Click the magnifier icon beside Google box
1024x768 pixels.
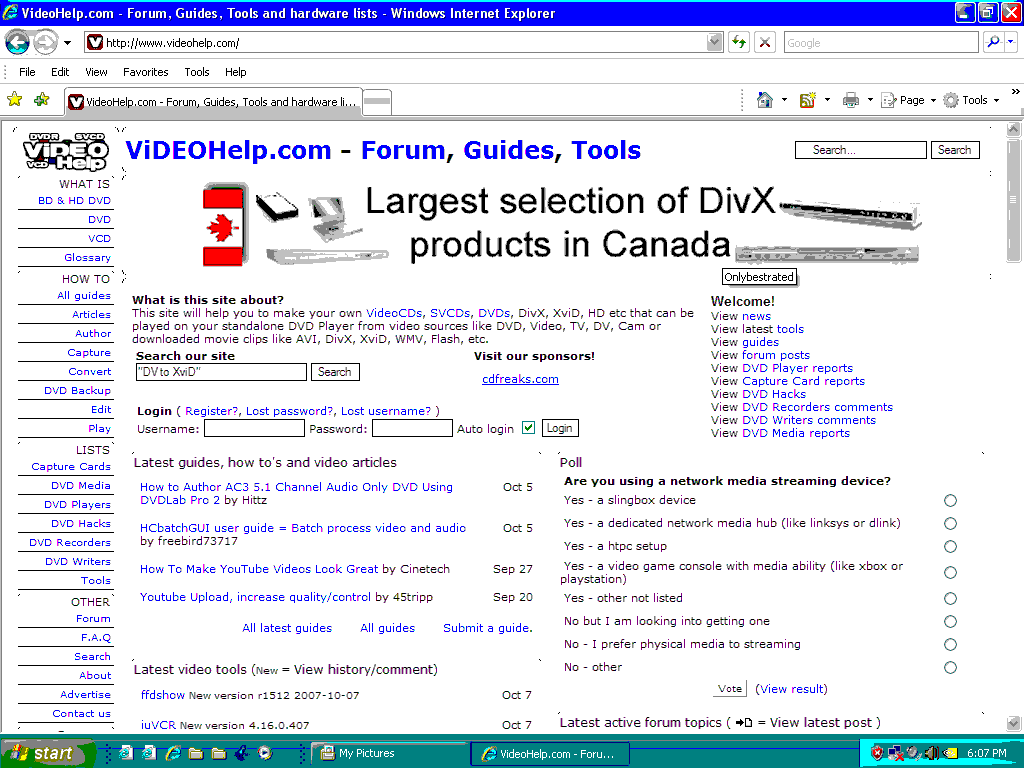993,42
